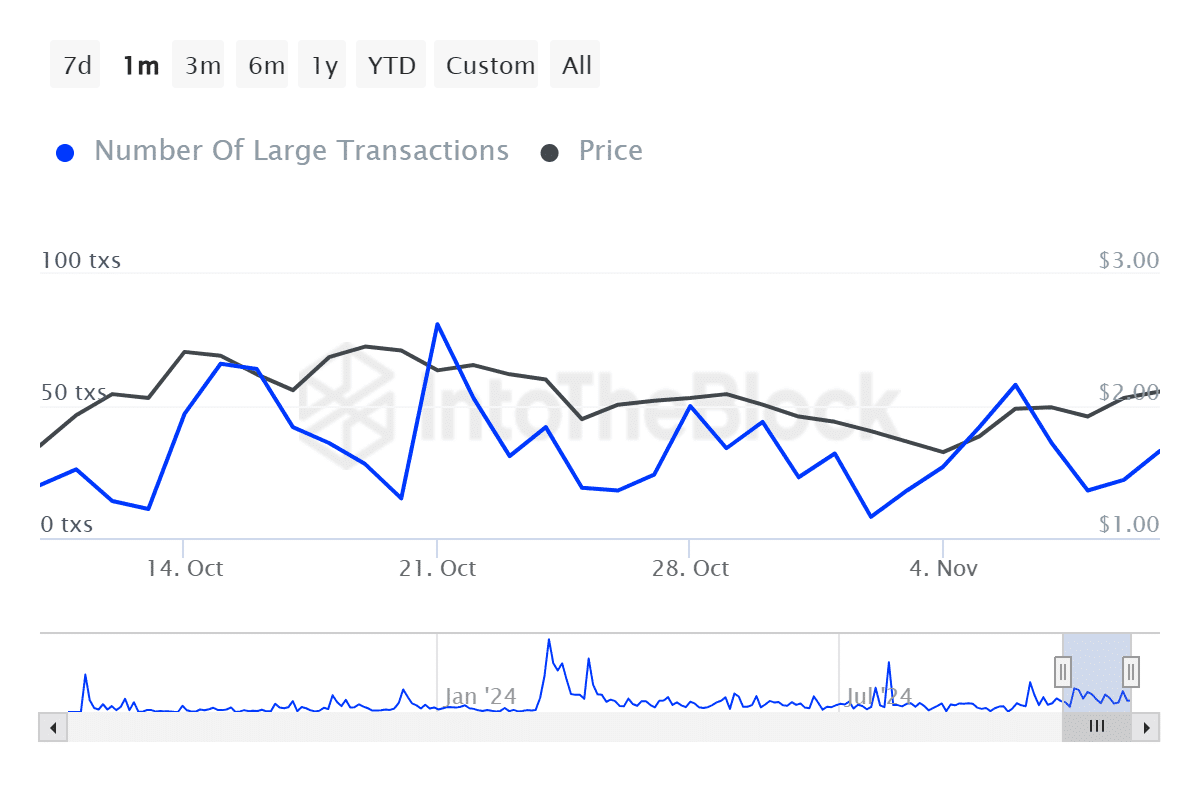Viewport: 1200px width, 800px height.
Task: Click the scrollbar right arrow
Action: click(x=1147, y=727)
